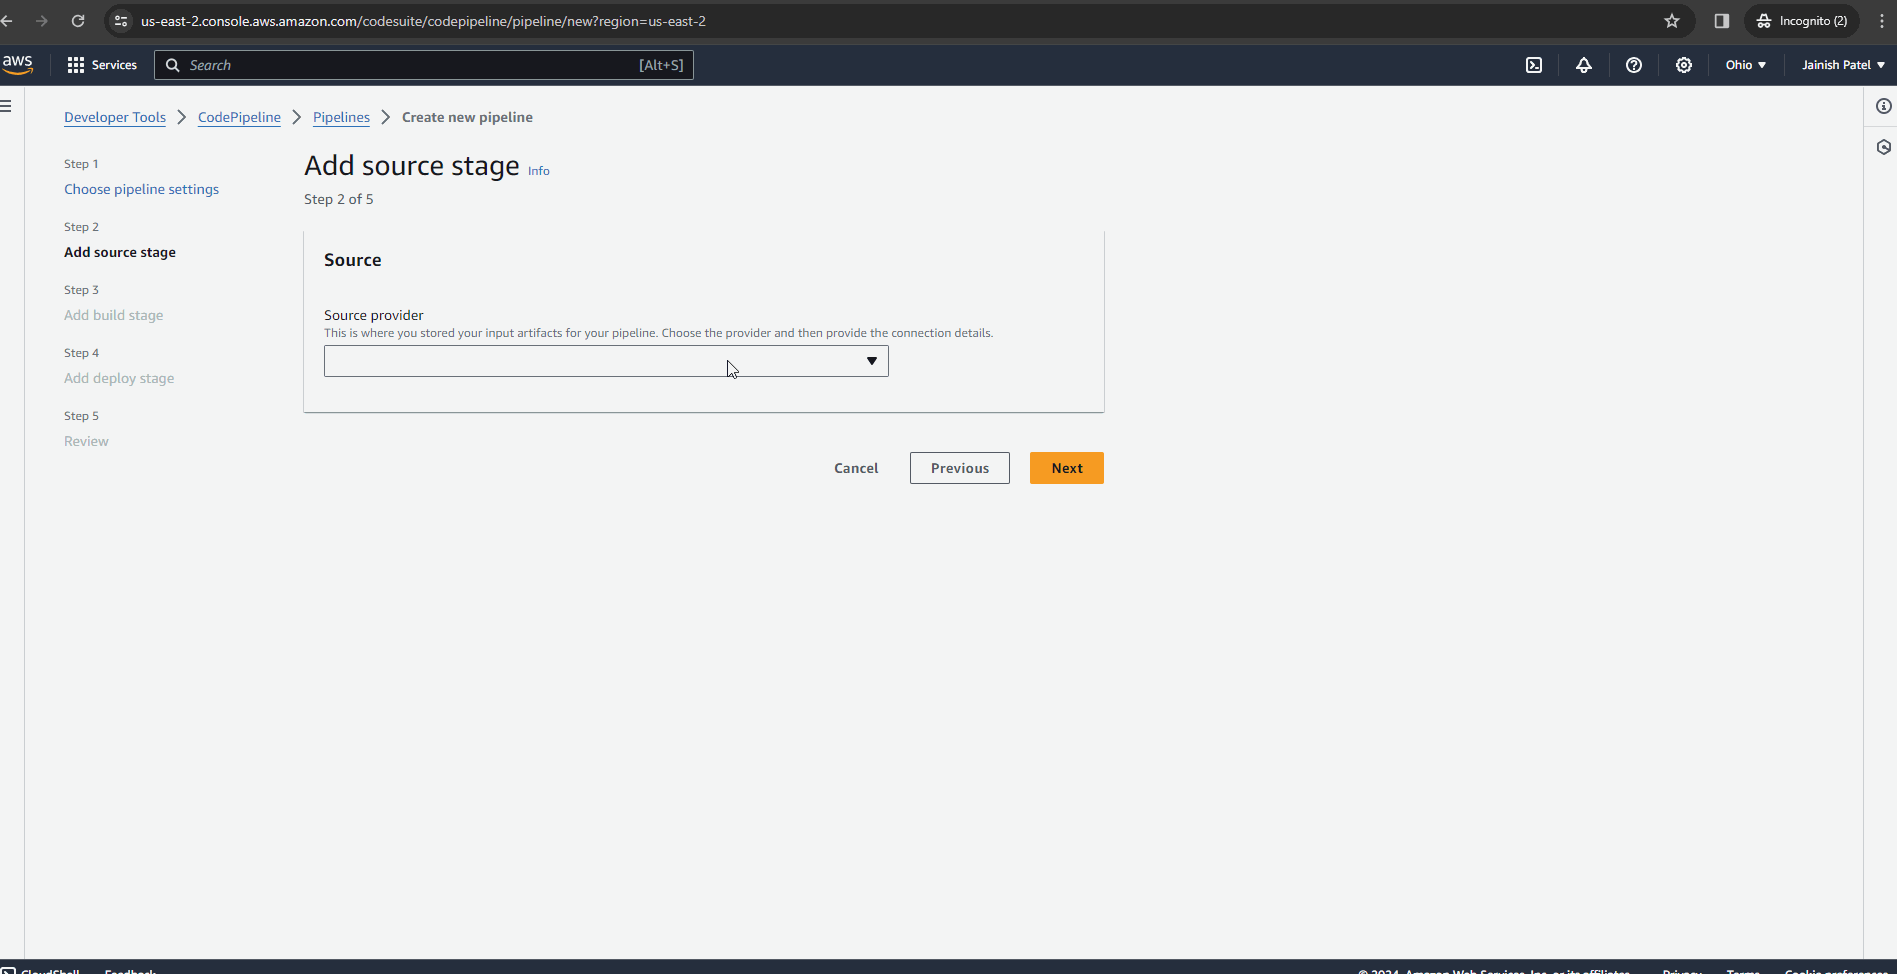Click the Info link beside Add source stage

[x=538, y=170]
